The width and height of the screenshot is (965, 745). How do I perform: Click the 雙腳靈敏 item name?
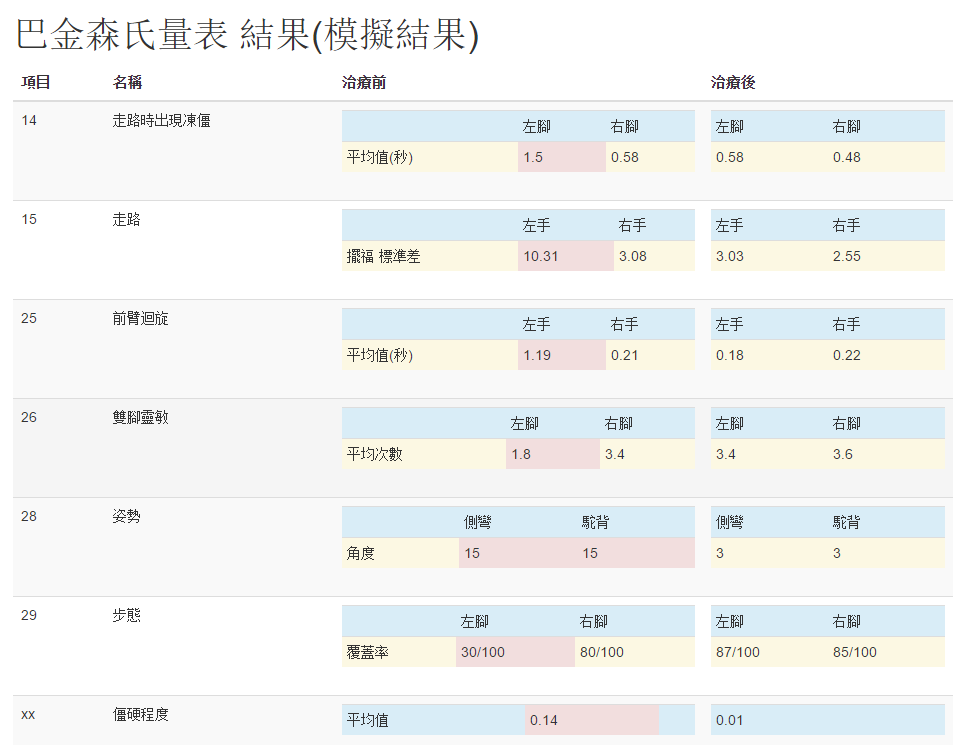click(141, 418)
